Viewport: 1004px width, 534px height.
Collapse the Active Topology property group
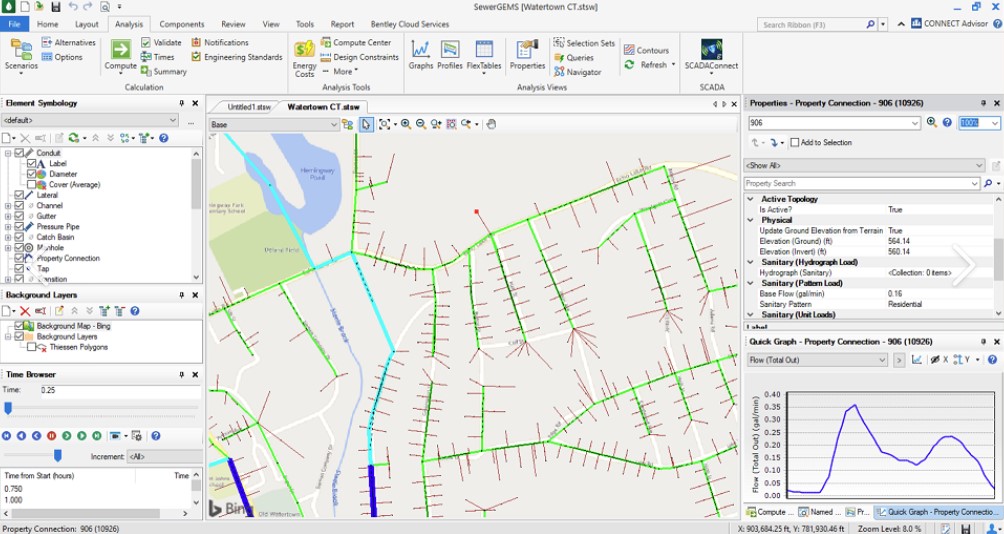coord(750,199)
